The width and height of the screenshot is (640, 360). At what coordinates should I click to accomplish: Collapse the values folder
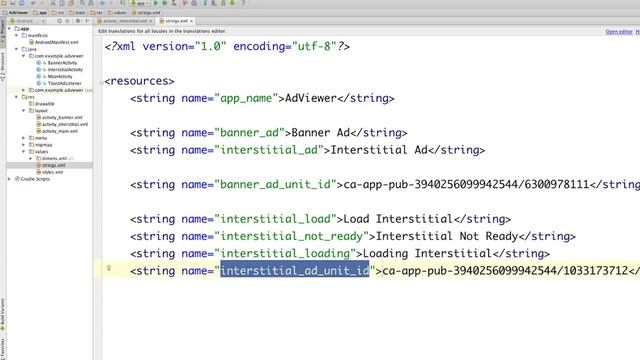coord(23,151)
